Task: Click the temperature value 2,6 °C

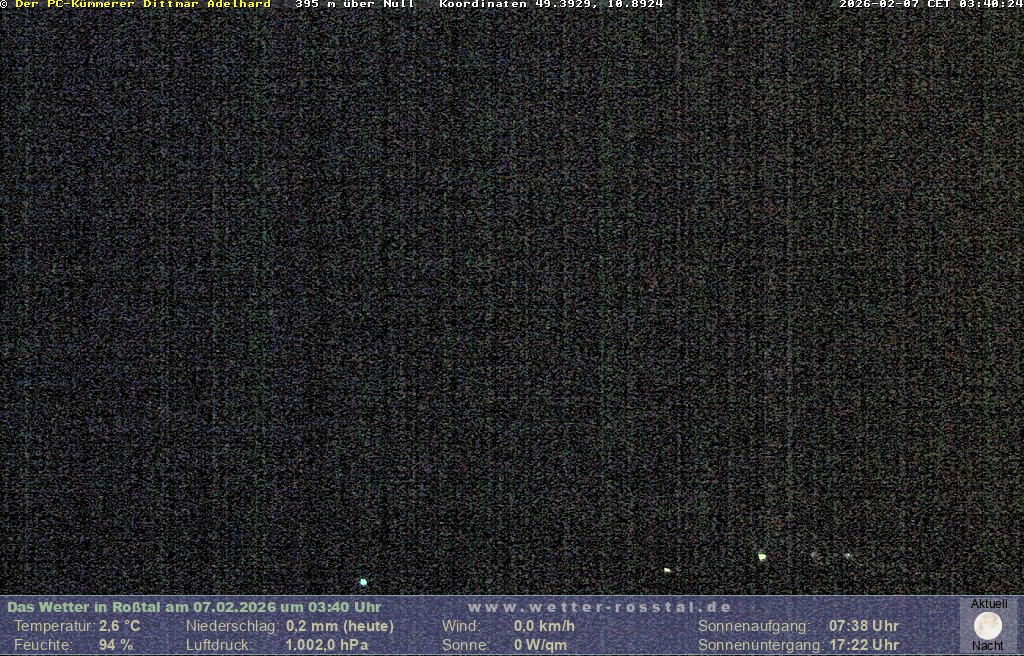Action: (120, 626)
